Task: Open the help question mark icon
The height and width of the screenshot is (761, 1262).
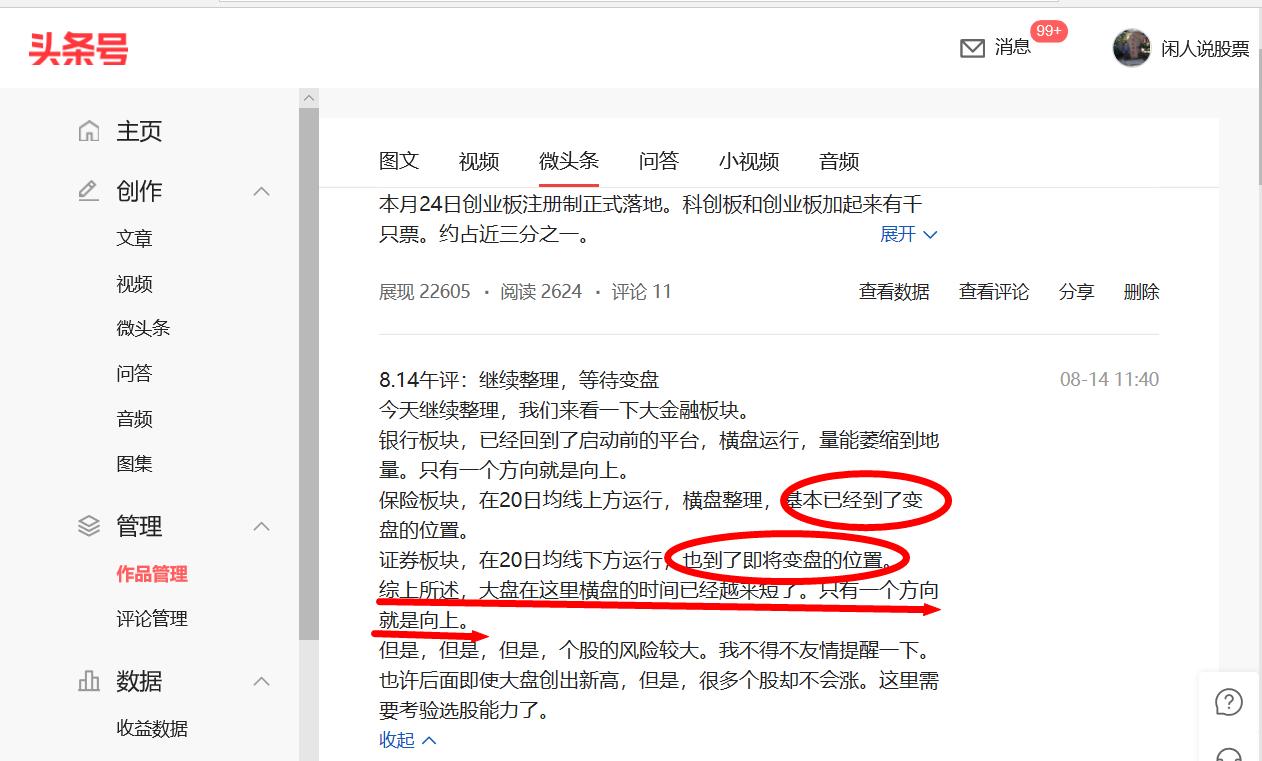Action: (x=1229, y=702)
